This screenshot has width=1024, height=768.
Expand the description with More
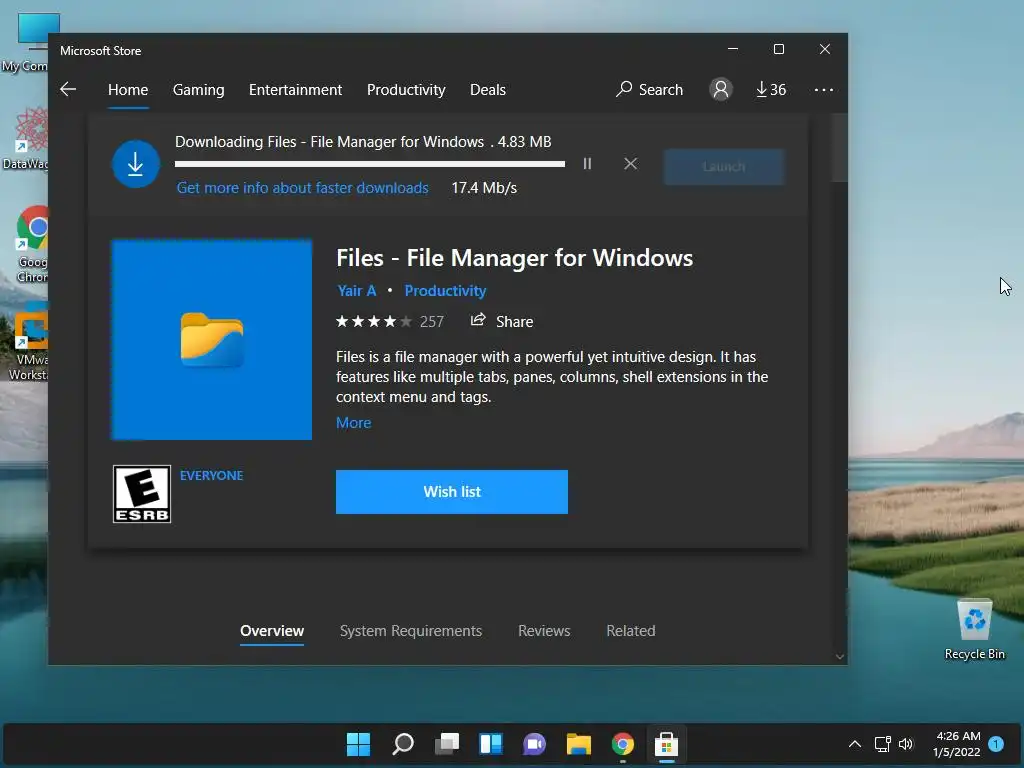click(353, 423)
